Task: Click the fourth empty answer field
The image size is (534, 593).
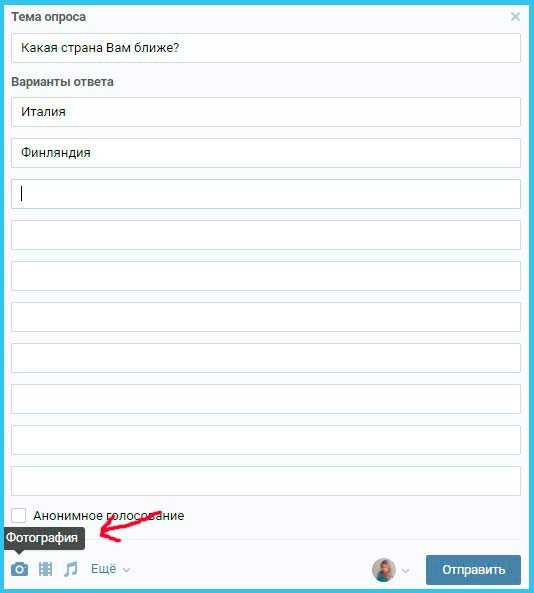Action: [266, 235]
